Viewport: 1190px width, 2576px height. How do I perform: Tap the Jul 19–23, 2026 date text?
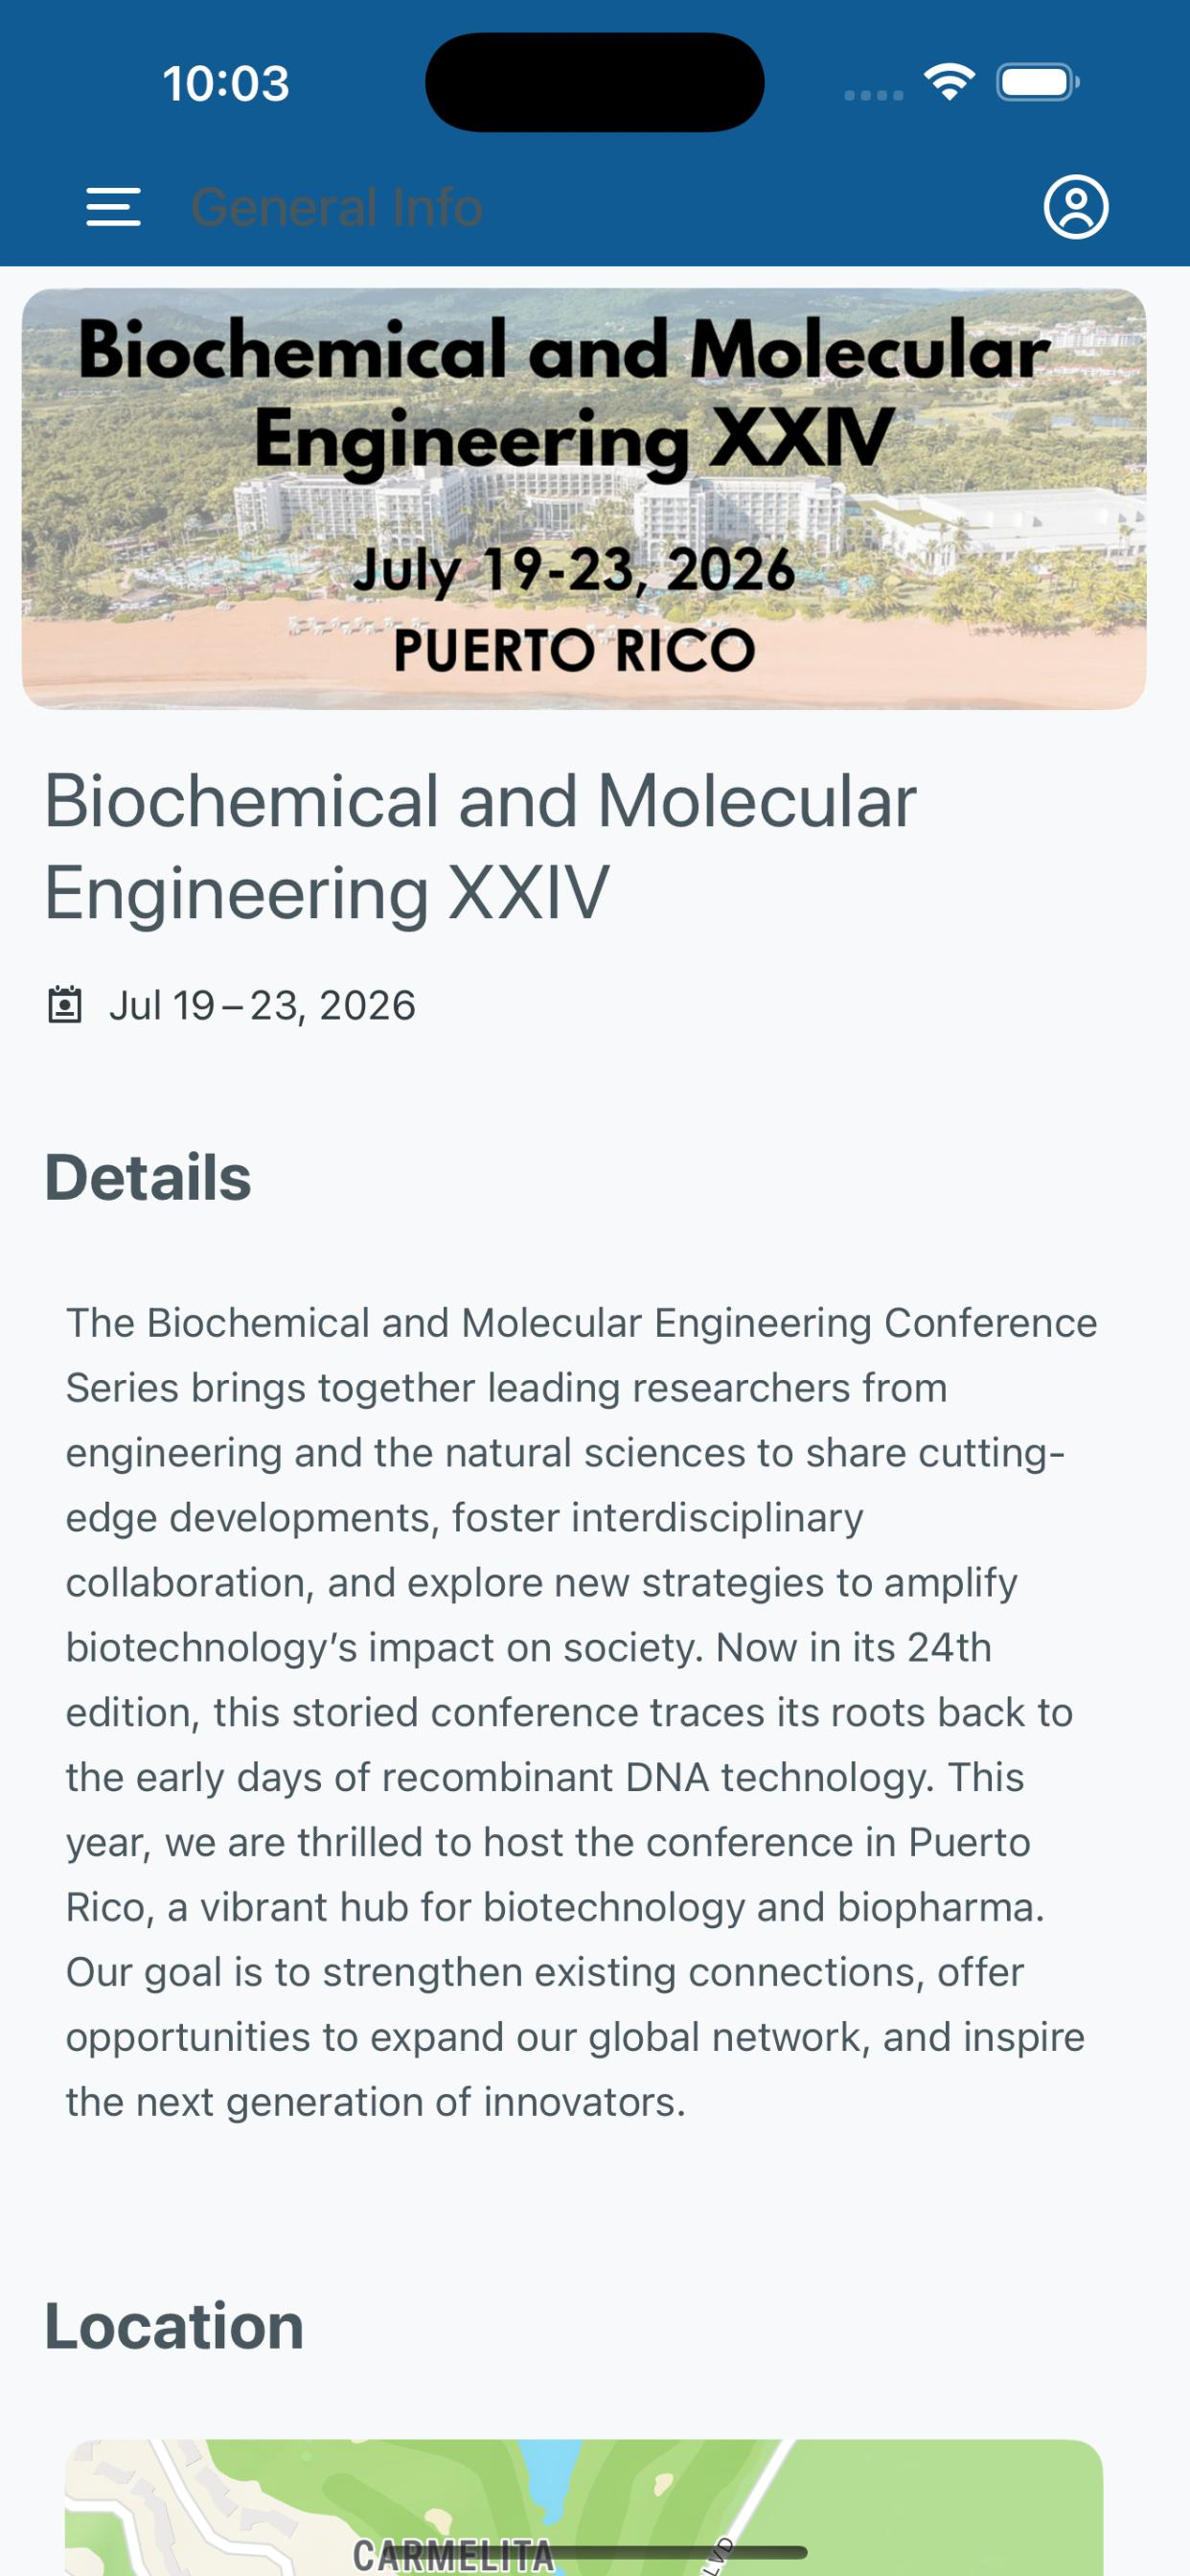coord(262,1005)
